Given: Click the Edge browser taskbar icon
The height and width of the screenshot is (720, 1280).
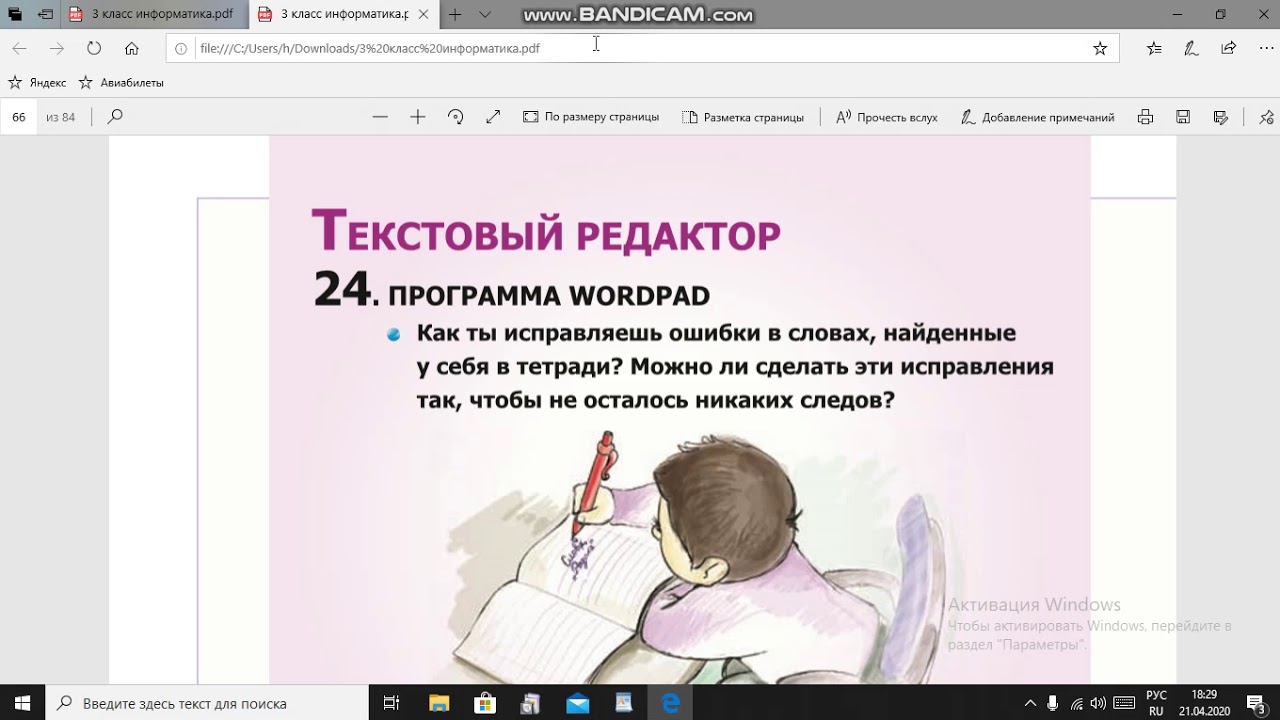Looking at the screenshot, I should tap(671, 703).
